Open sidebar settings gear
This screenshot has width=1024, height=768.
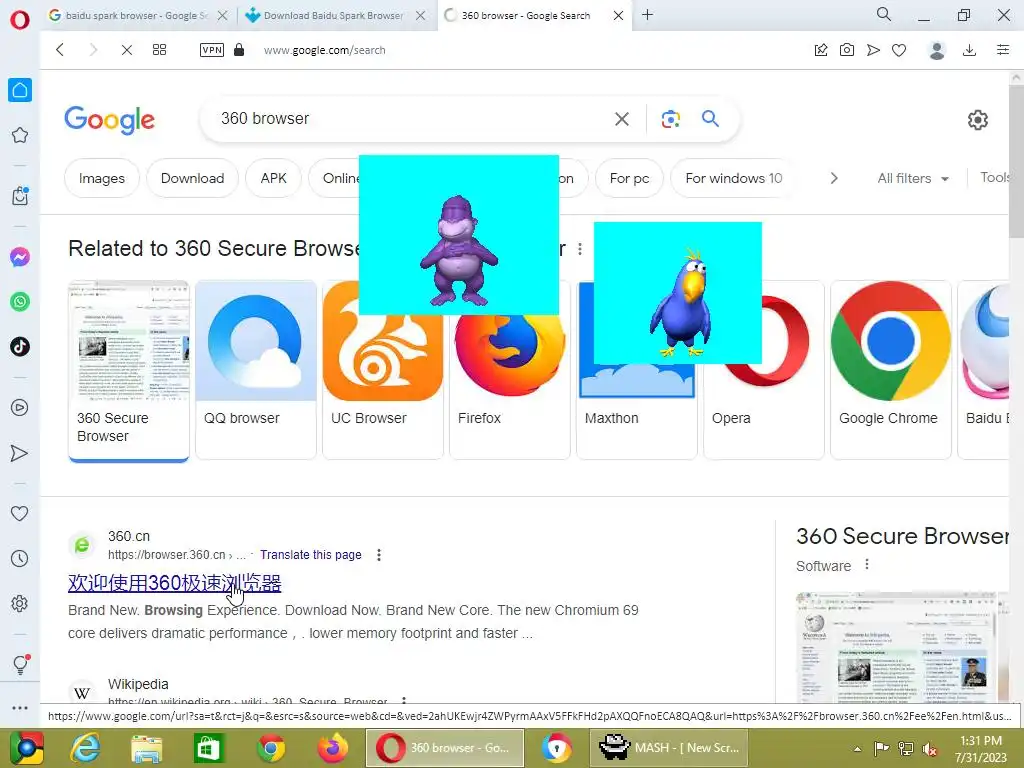20,603
